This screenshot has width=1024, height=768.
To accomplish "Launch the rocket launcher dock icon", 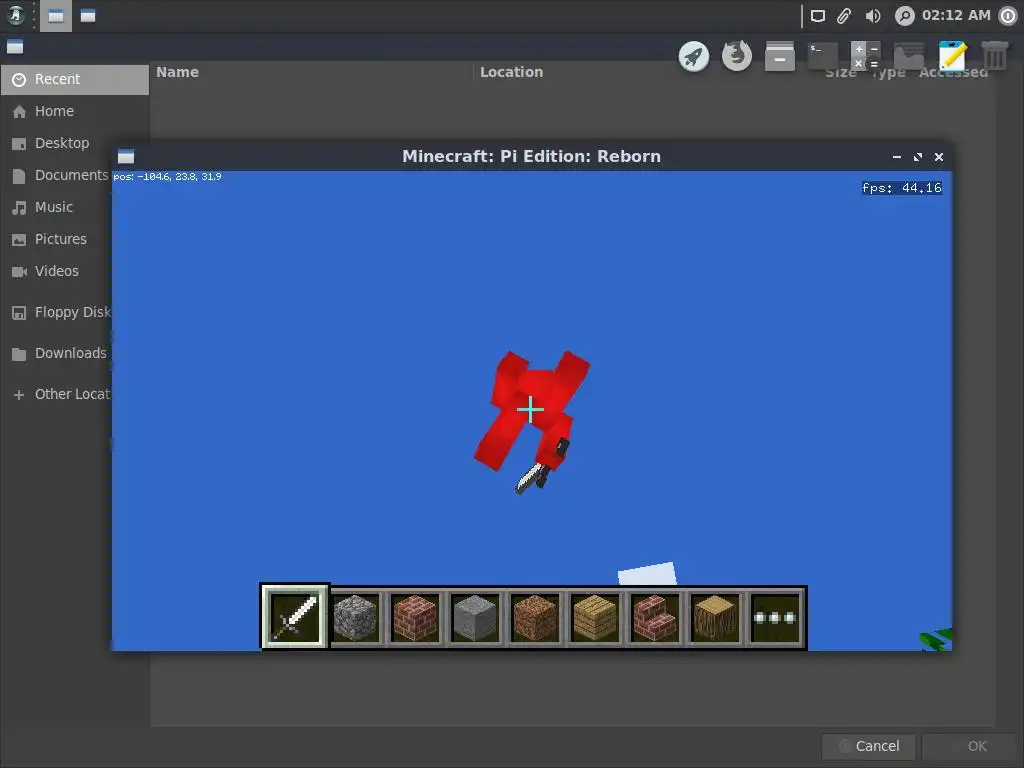I will tap(694, 56).
